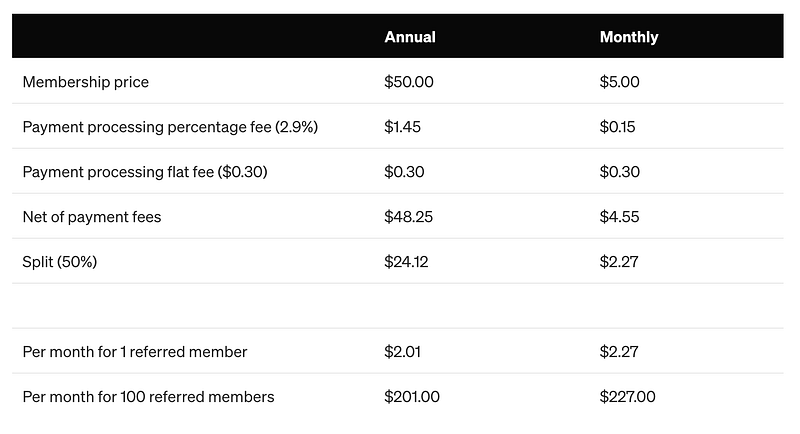The width and height of the screenshot is (800, 434).
Task: Select Payment processing percentage fee (2.9%) label
Action: coord(170,127)
